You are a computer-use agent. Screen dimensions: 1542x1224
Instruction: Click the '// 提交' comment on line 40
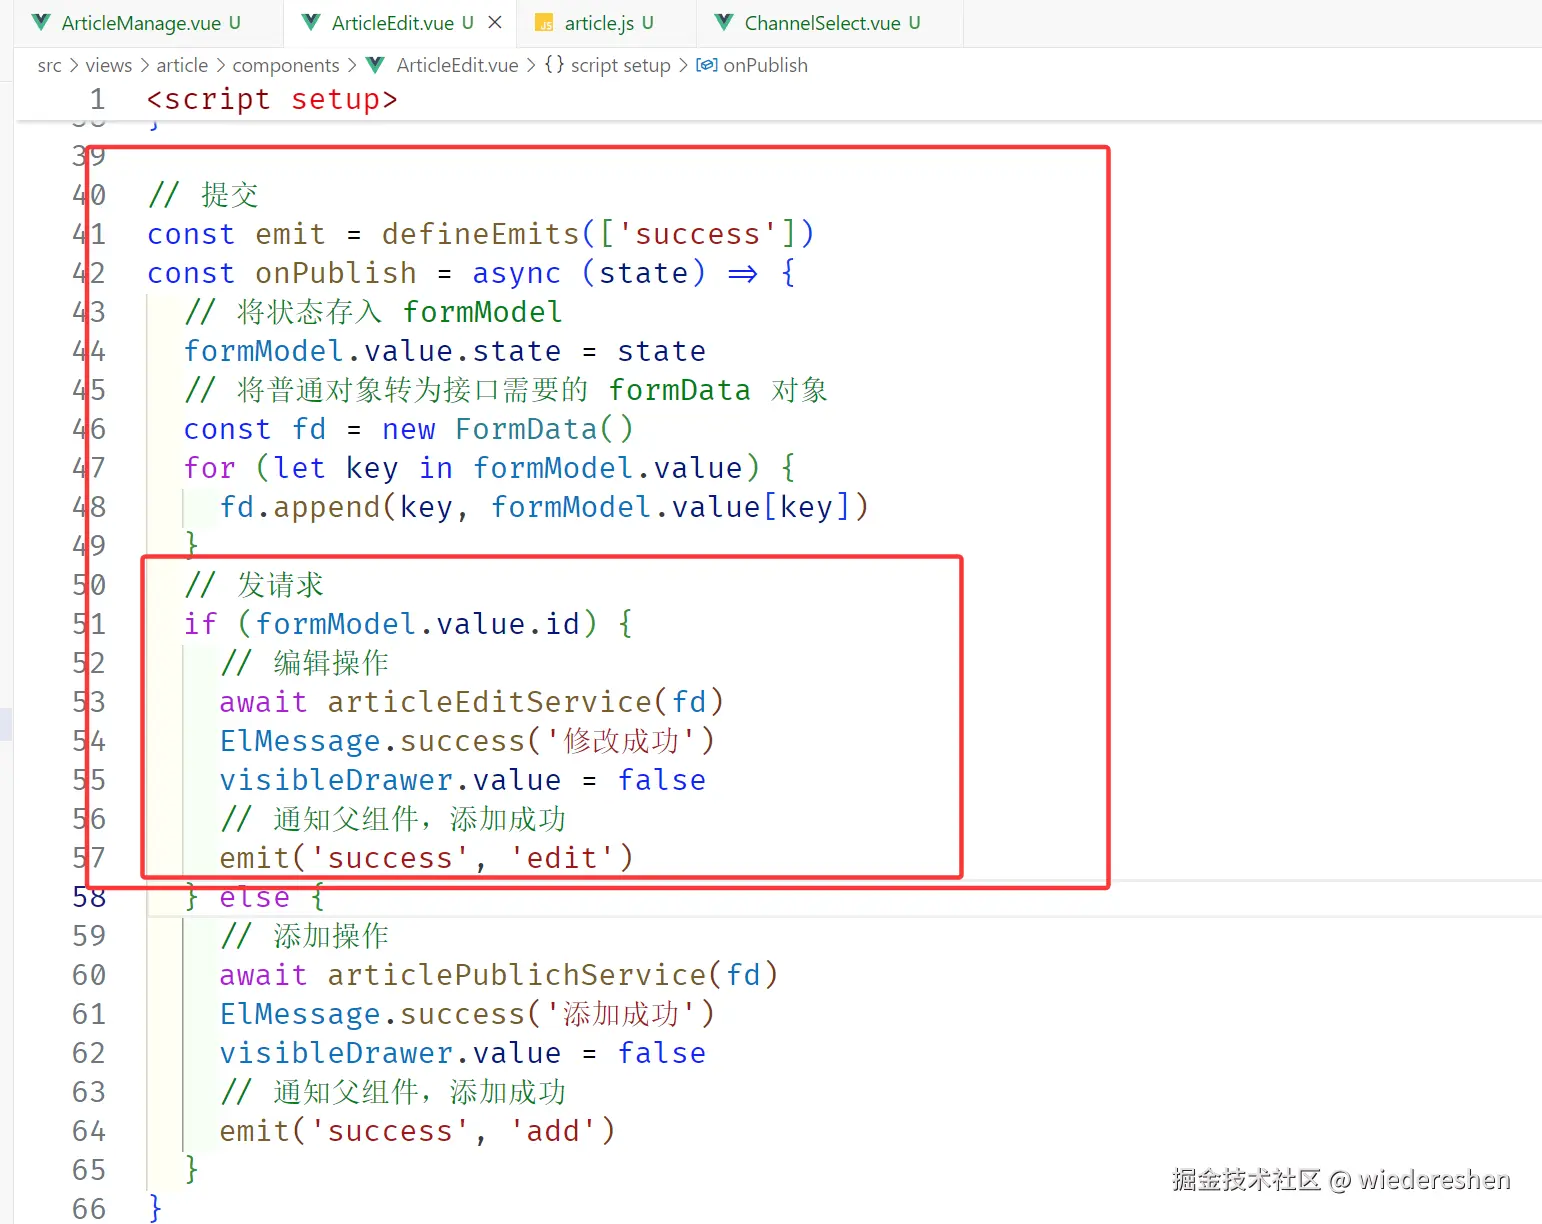click(203, 195)
